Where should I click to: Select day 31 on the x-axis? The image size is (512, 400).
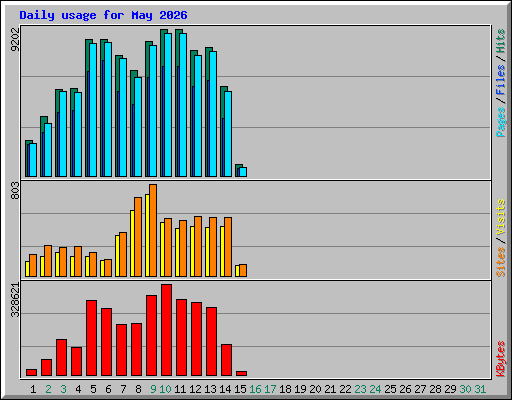tap(480, 389)
